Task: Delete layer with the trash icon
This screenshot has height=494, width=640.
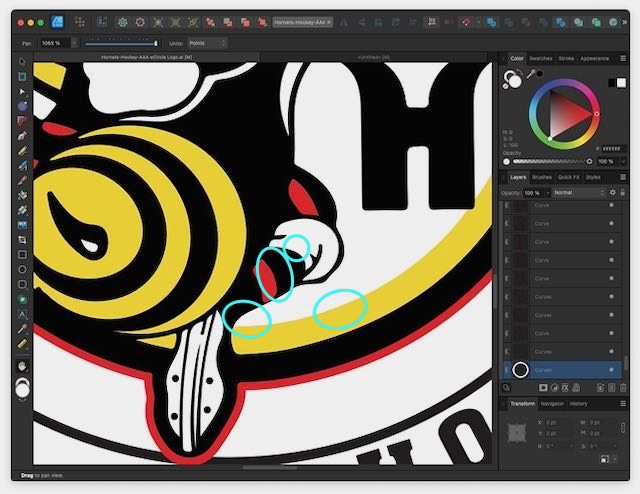Action: 623,388
